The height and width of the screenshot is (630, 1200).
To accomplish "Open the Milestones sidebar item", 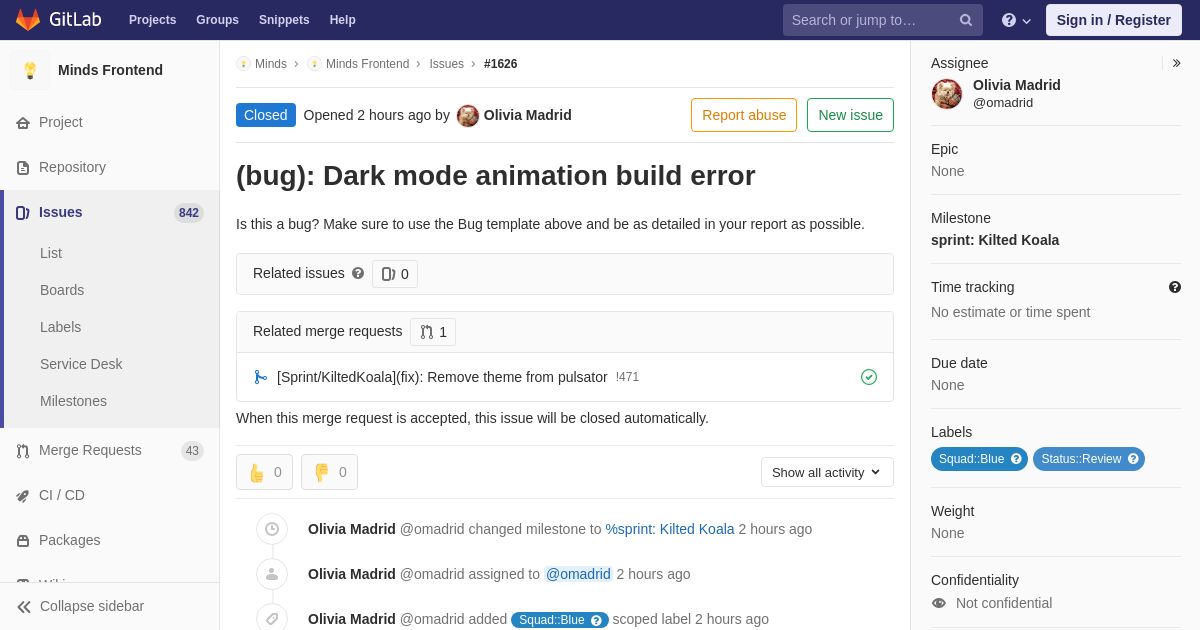I will (73, 401).
